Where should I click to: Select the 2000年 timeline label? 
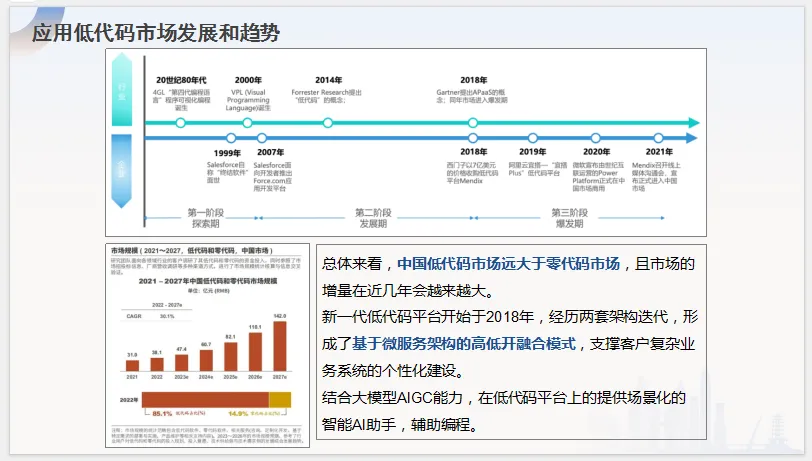[248, 80]
